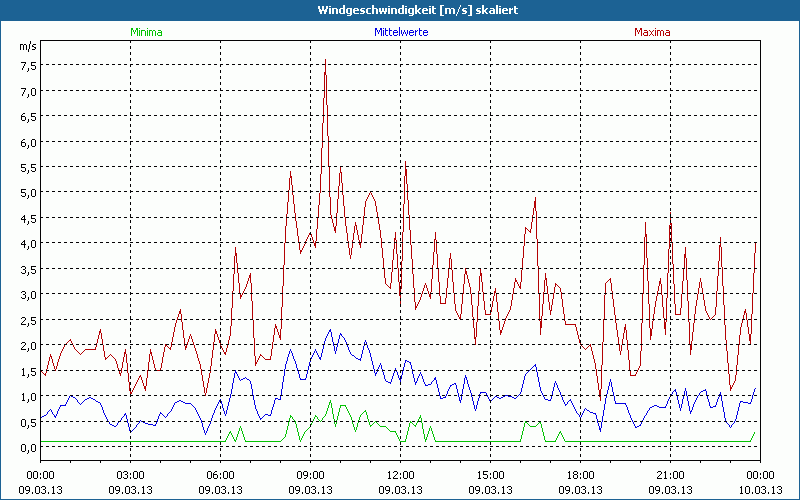Image resolution: width=800 pixels, height=500 pixels.
Task: Select the Mittelwerte legend label
Action: click(400, 32)
